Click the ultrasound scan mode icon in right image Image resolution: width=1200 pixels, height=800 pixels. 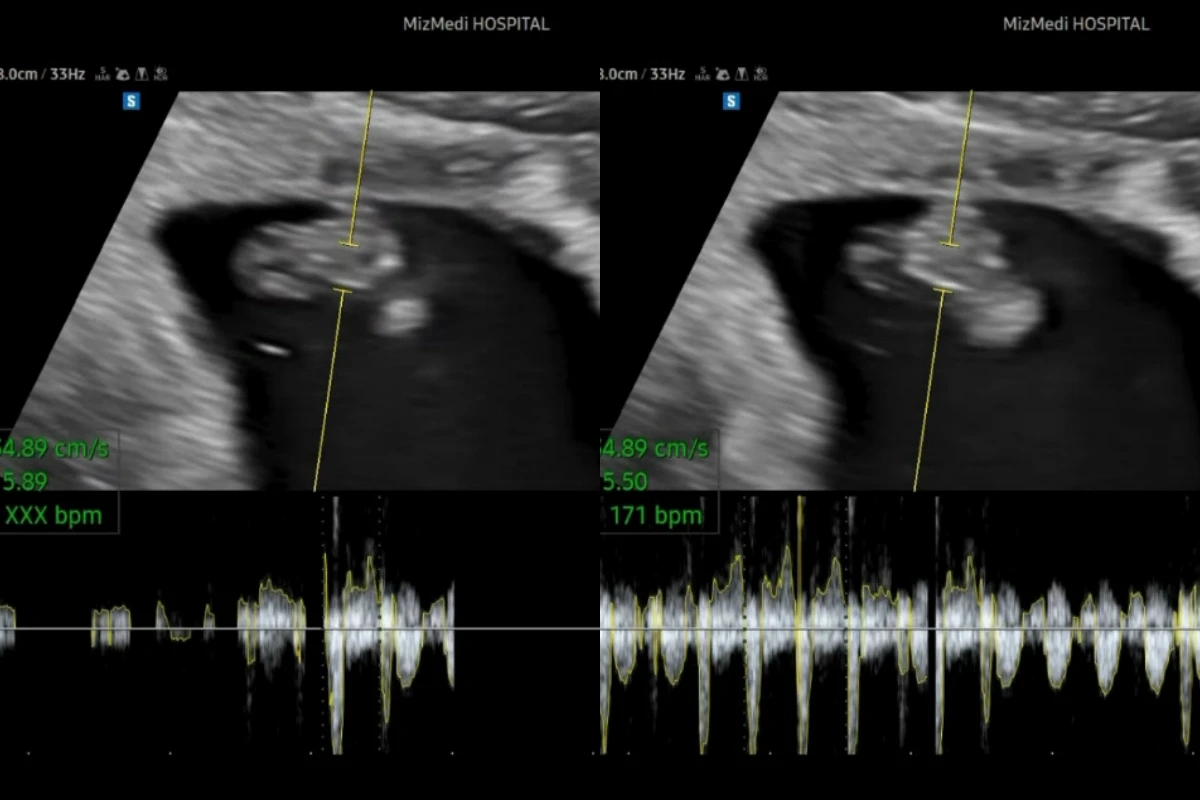tap(722, 74)
